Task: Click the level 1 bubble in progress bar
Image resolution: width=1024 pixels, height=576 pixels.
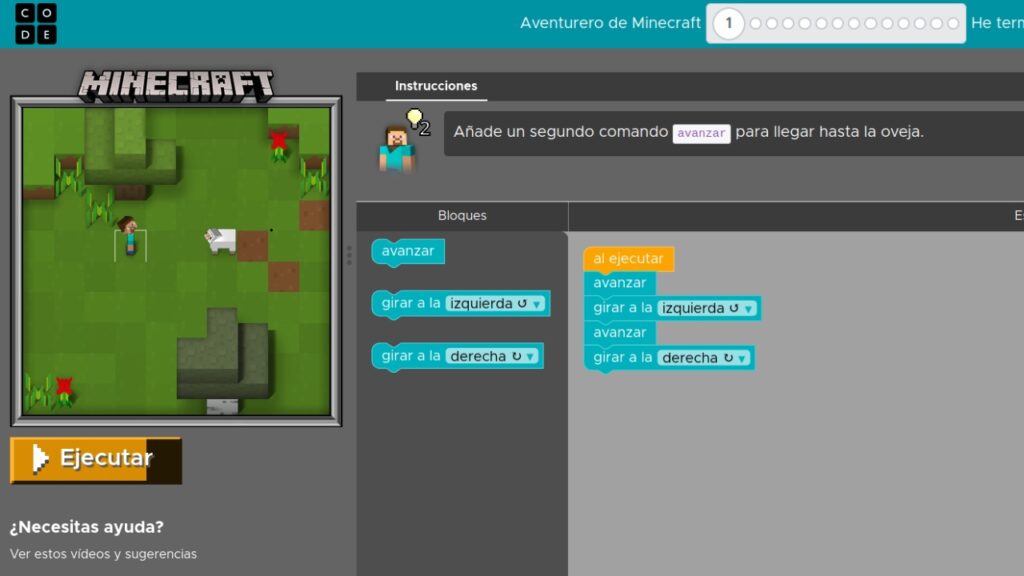Action: coord(729,23)
